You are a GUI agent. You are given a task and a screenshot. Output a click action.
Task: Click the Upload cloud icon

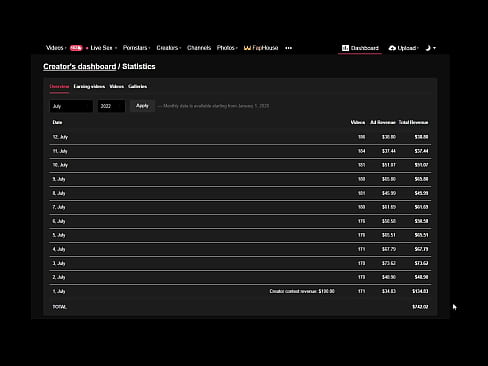[392, 48]
